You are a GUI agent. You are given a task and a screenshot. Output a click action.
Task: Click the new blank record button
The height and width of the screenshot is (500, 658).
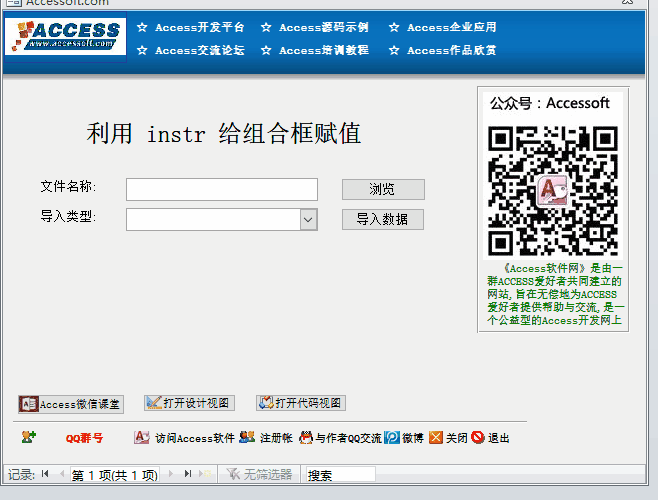[205, 474]
